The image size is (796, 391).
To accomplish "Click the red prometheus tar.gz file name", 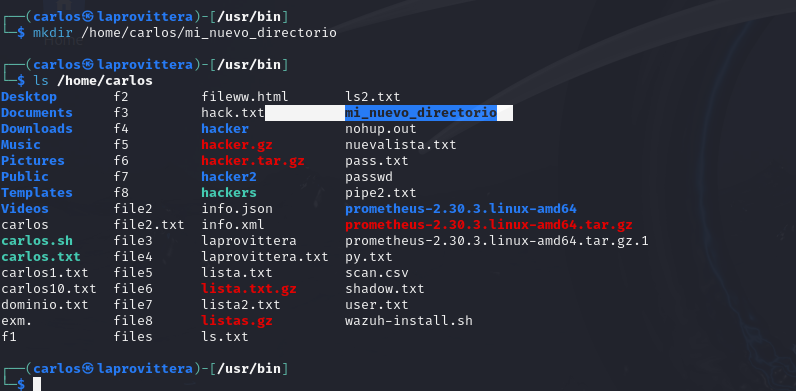I will pyautogui.click(x=489, y=224).
